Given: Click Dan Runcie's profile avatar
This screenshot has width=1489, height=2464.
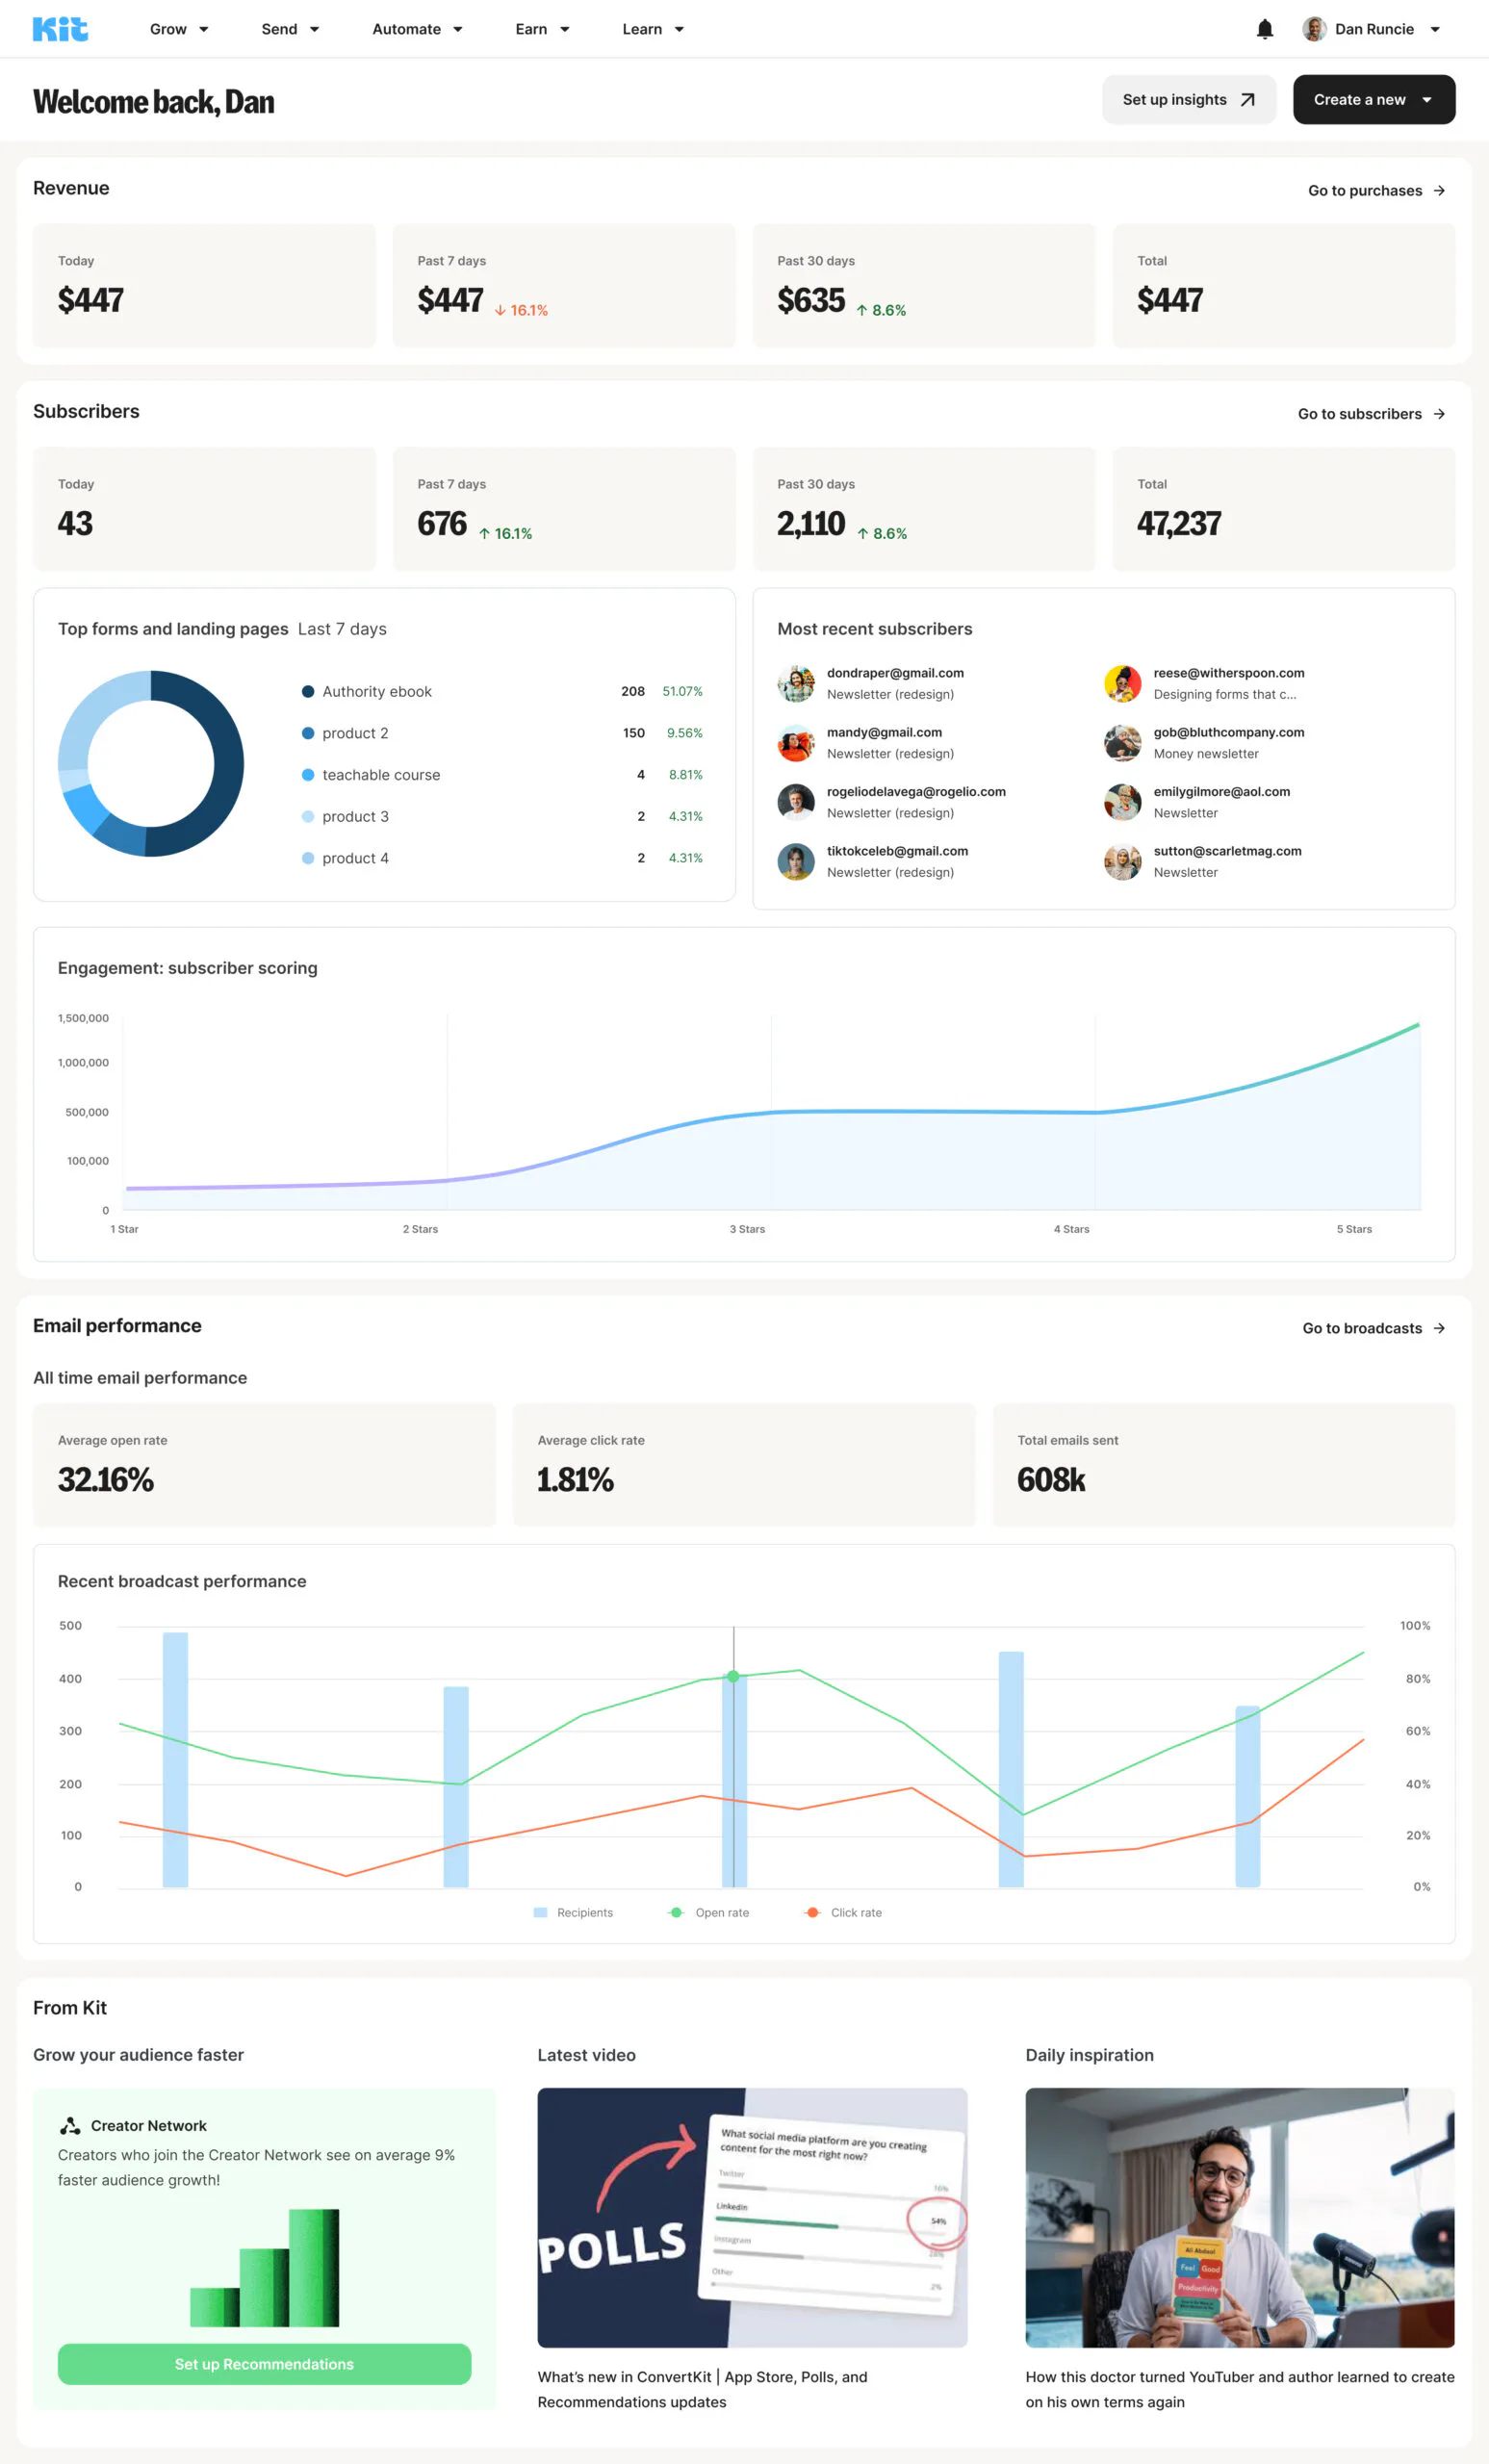Looking at the screenshot, I should (1314, 29).
